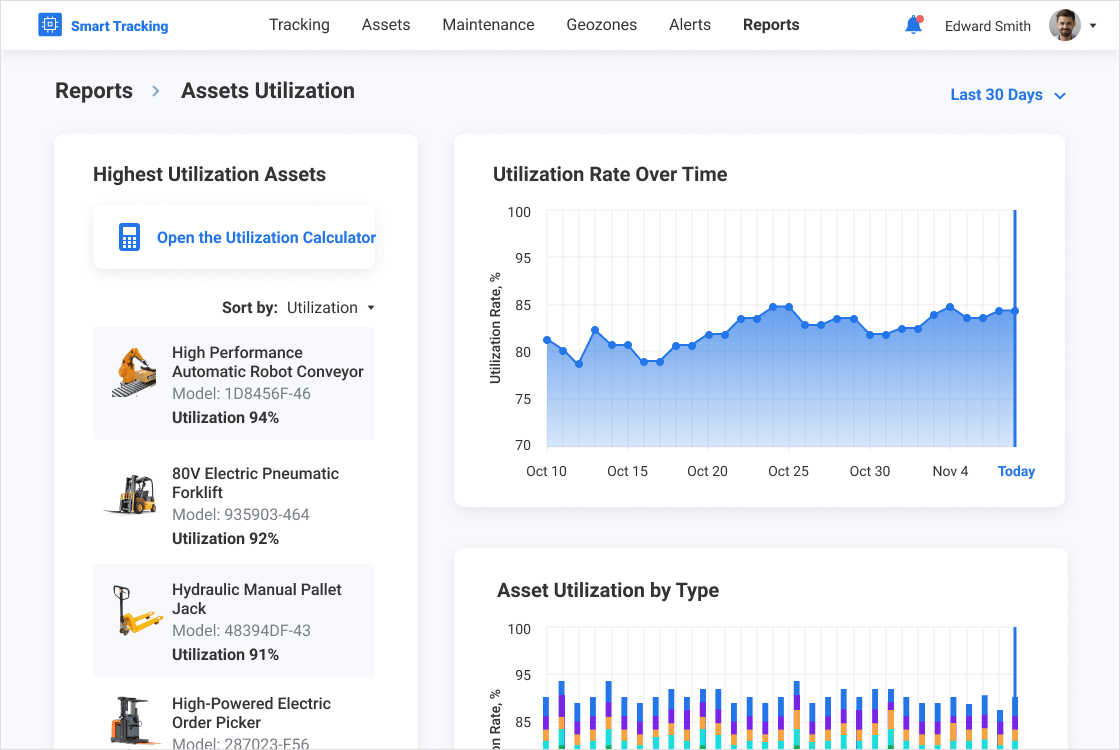Click Edward Smith's profile avatar
1120x750 pixels.
tap(1064, 25)
